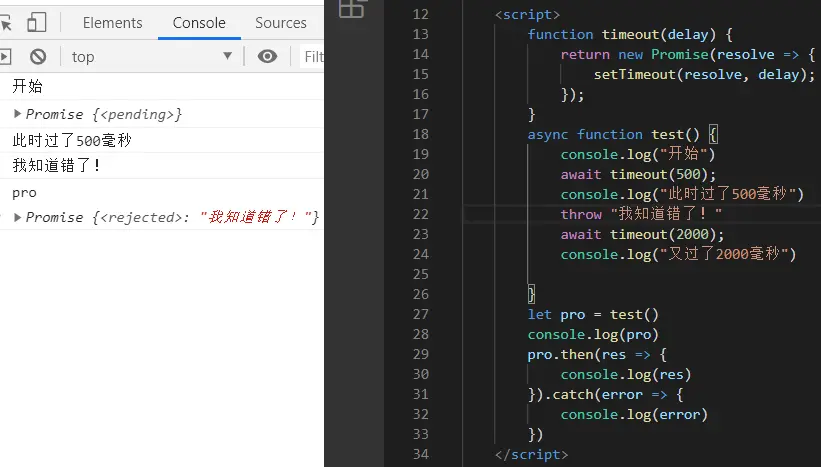
Task: Click the eye live expression icon
Action: click(267, 57)
